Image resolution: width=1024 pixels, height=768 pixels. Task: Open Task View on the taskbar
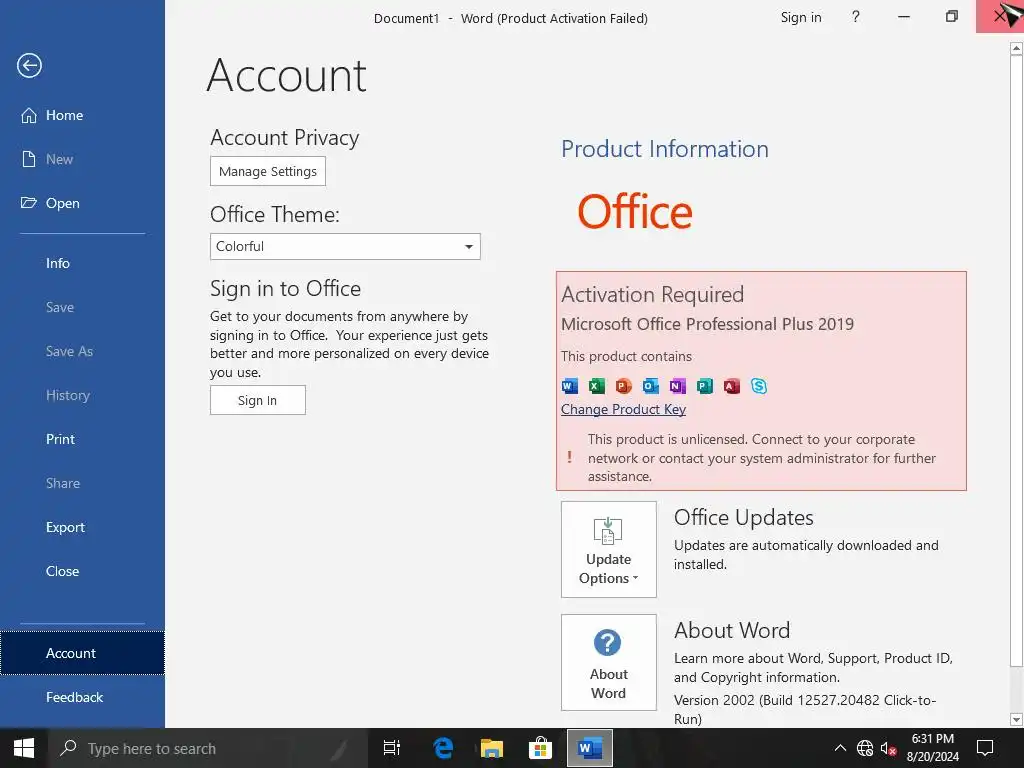point(392,748)
